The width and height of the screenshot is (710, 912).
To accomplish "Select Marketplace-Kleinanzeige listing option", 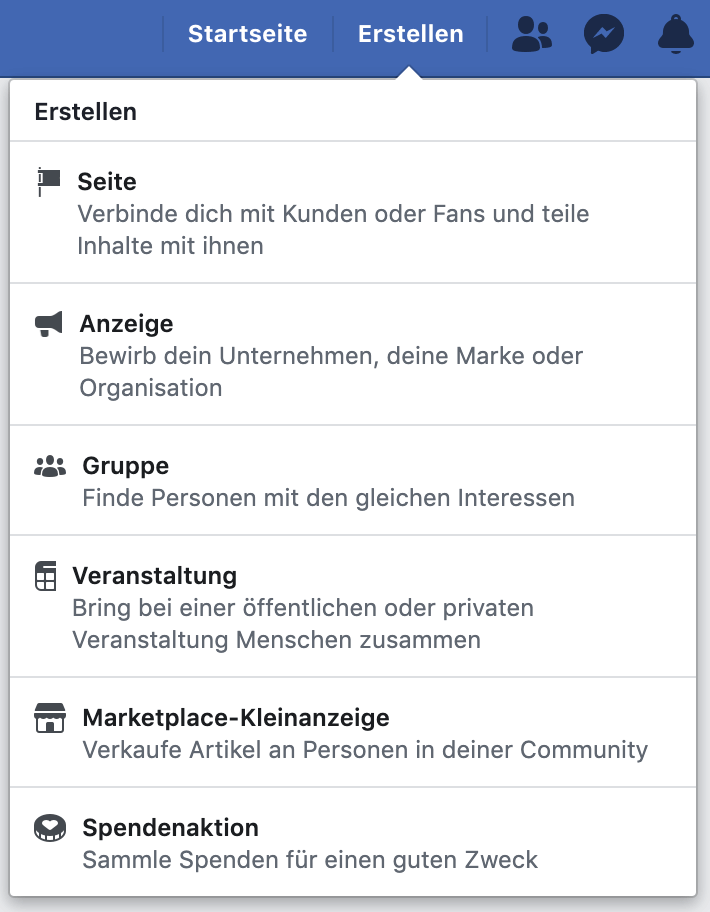I will [x=236, y=718].
